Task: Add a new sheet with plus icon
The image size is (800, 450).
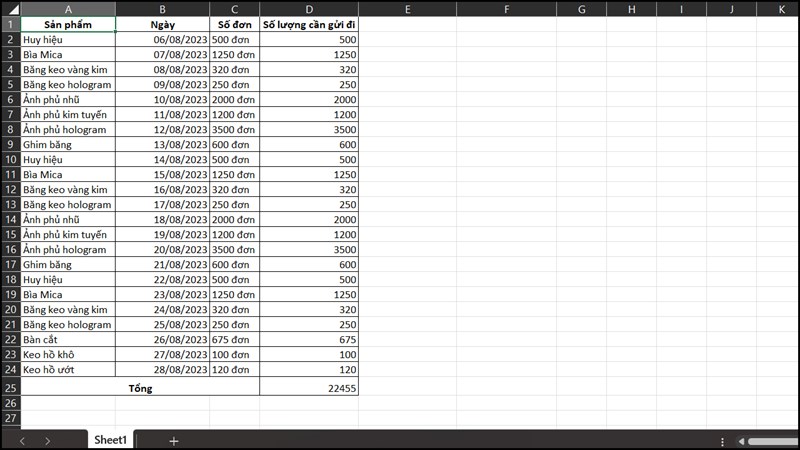Action: pyautogui.click(x=173, y=441)
